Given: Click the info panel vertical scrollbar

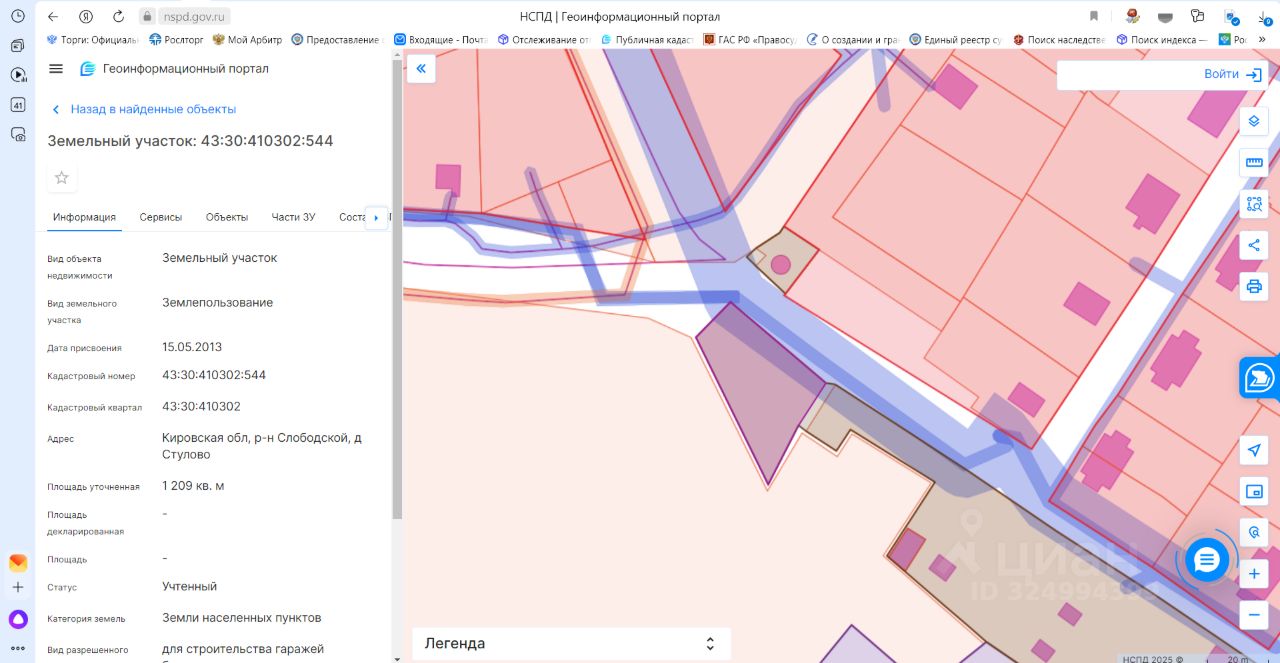Looking at the screenshot, I should coord(397,290).
